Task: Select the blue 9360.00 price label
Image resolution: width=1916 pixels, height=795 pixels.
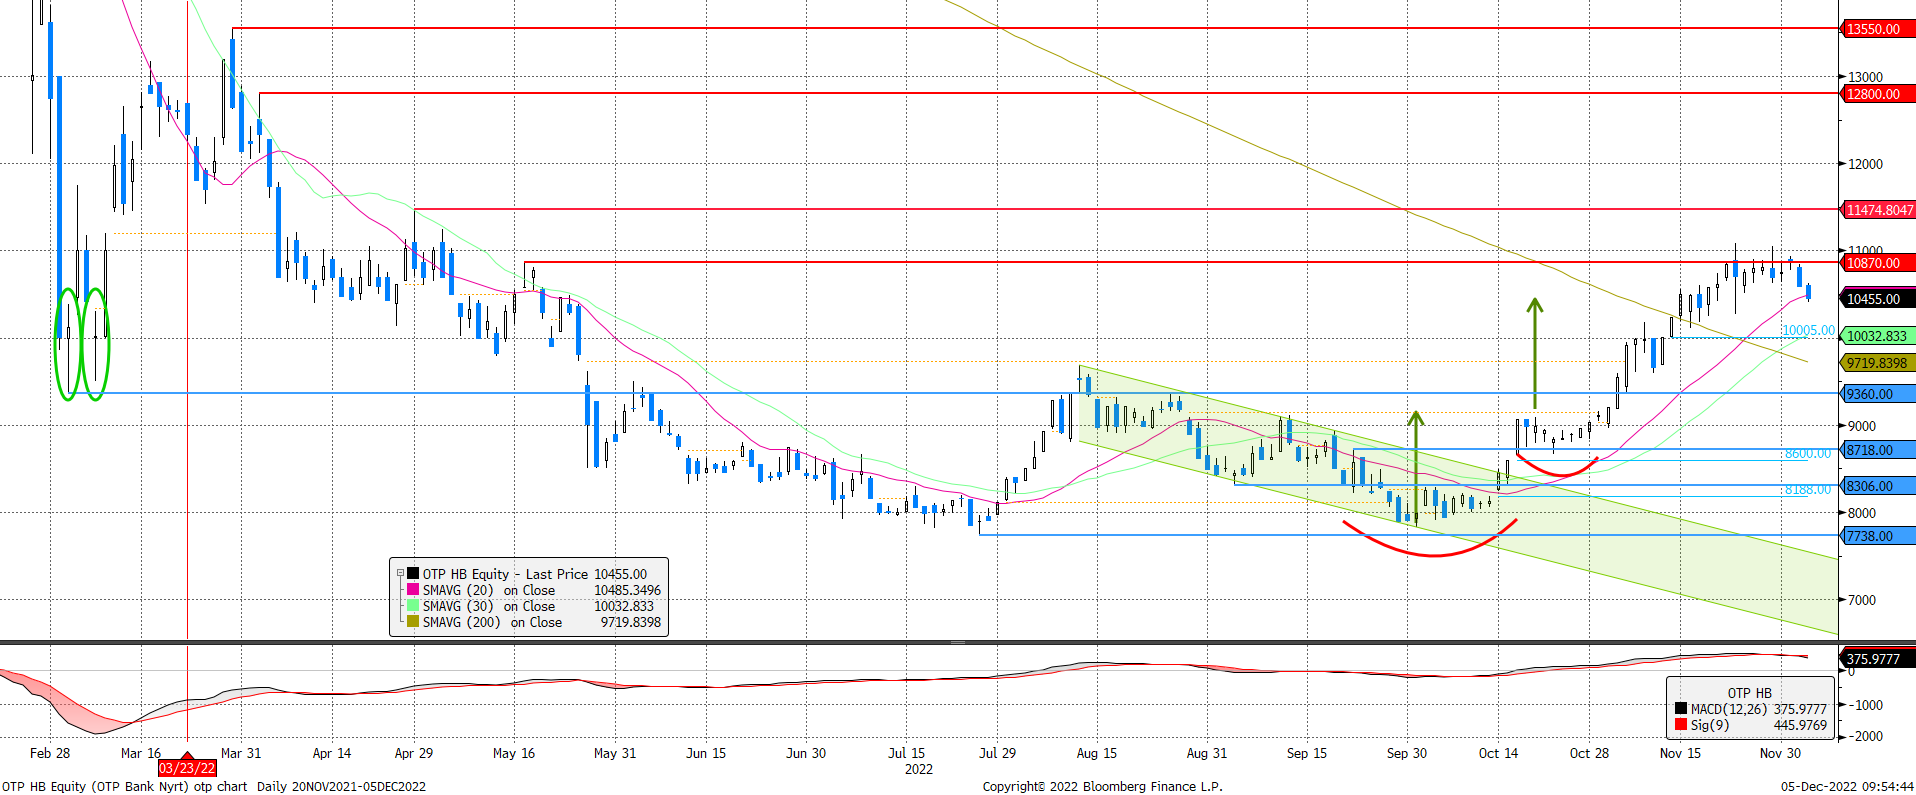Action: coord(1878,394)
